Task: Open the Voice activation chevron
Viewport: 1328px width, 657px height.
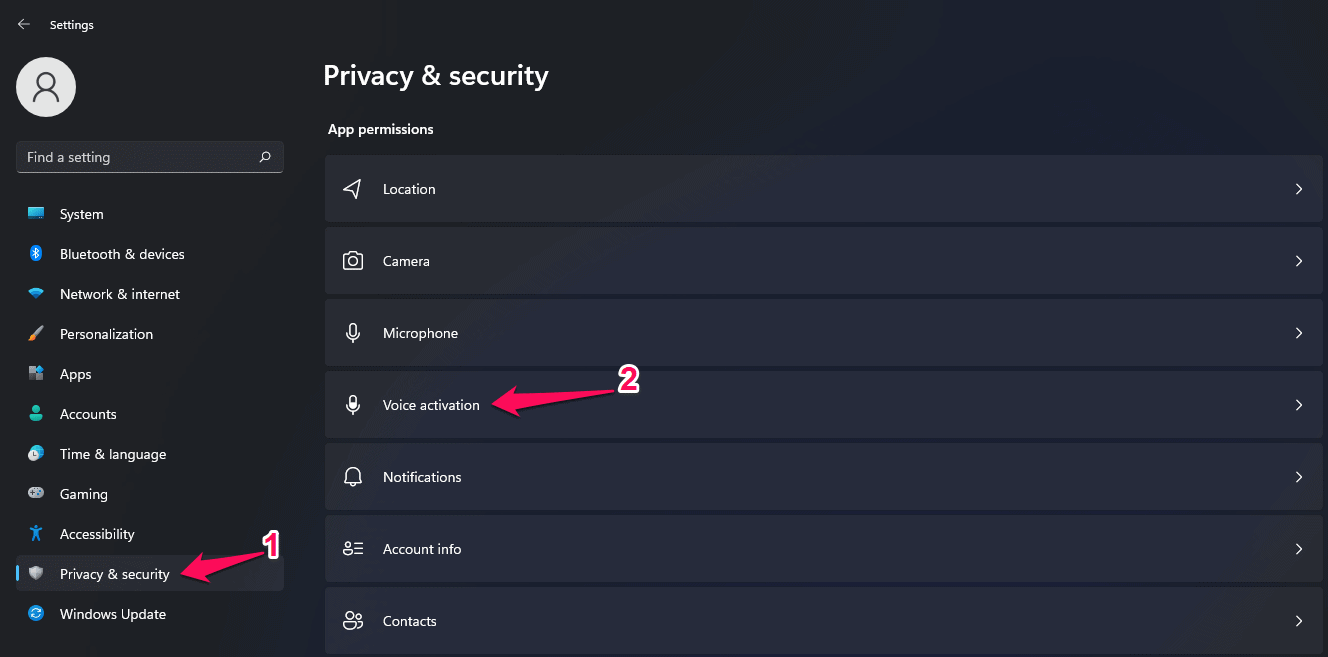Action: [x=1299, y=405]
